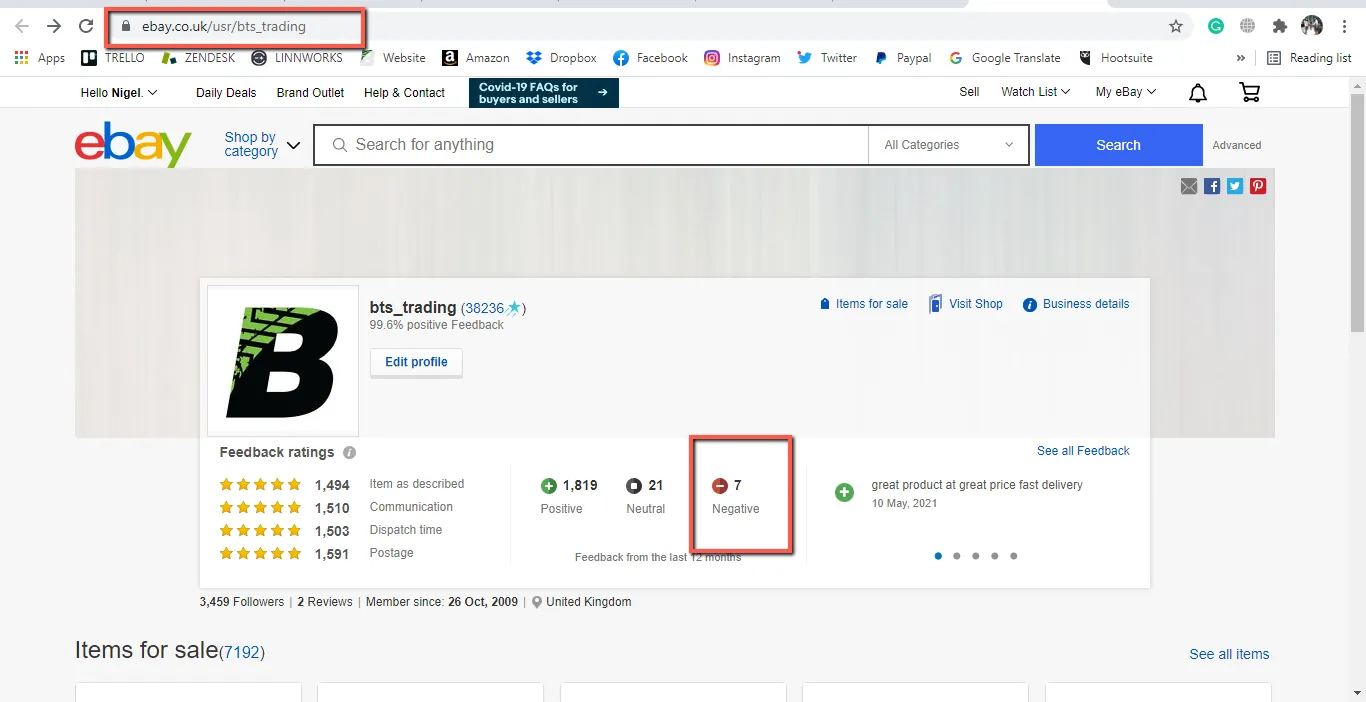Share the profile on Facebook icon

point(1212,186)
